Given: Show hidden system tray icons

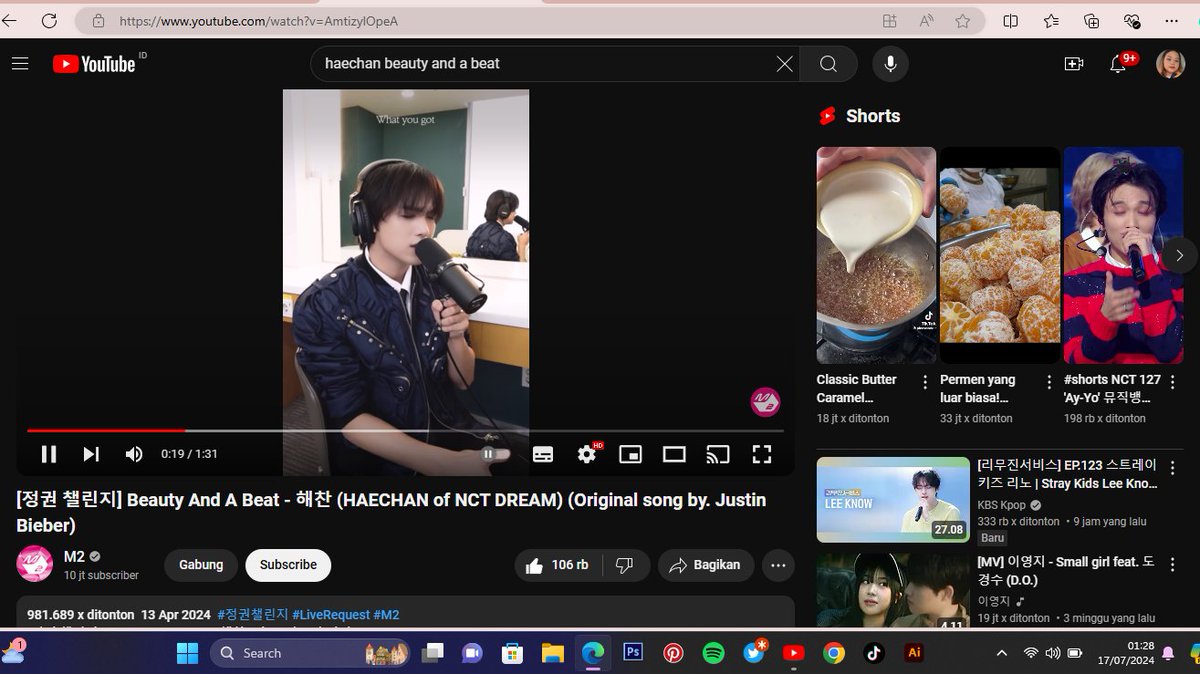Looking at the screenshot, I should [1002, 653].
